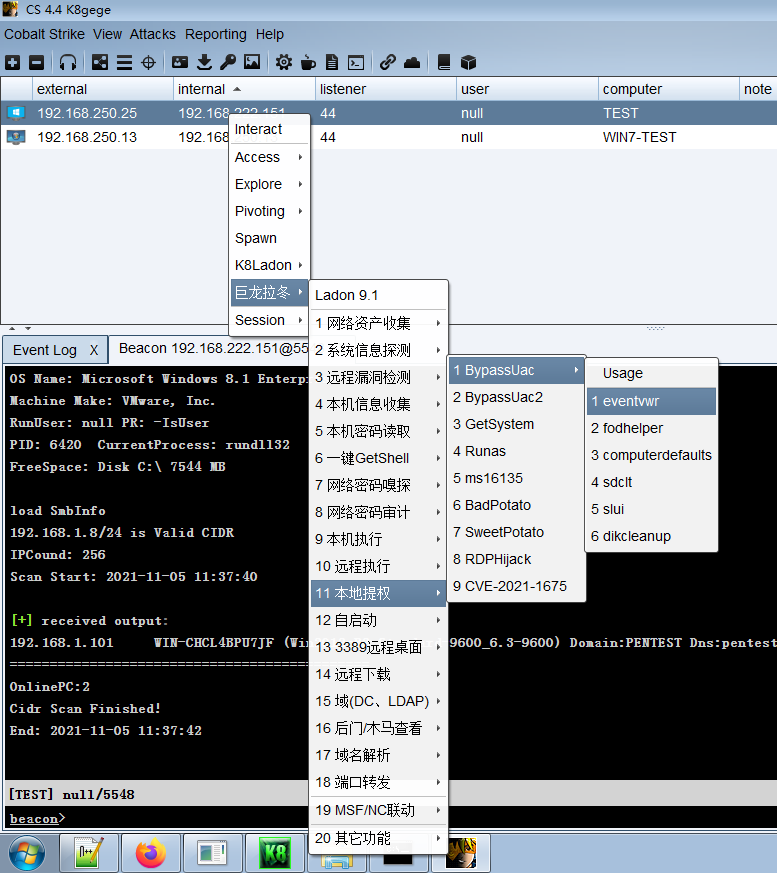Show the targets crosshair view icon
This screenshot has width=777, height=873.
click(x=148, y=62)
